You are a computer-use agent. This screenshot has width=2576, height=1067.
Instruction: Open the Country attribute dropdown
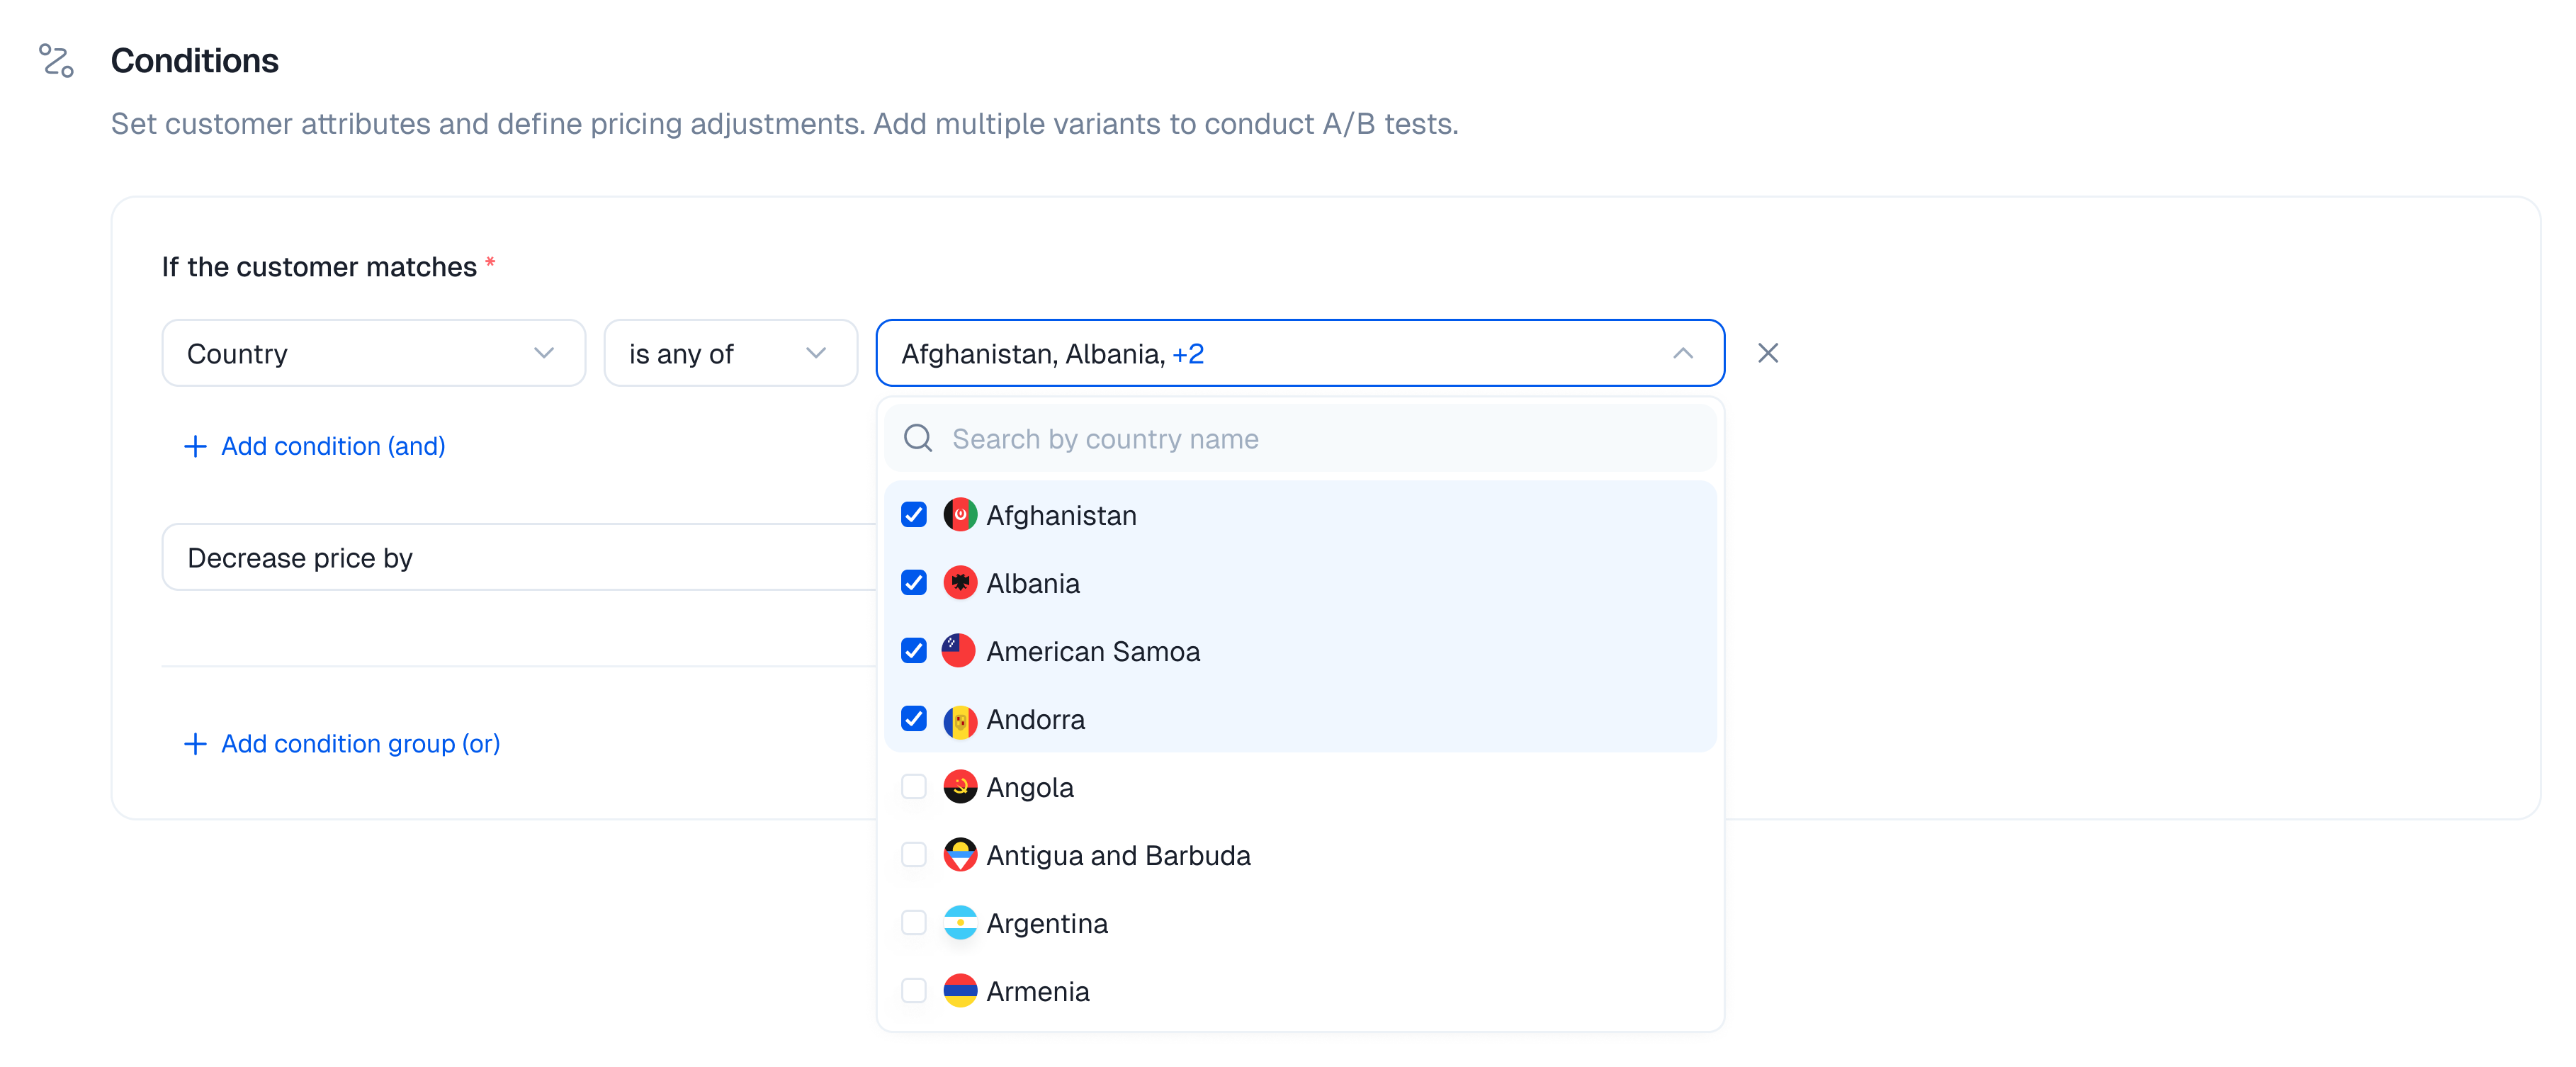coord(373,353)
